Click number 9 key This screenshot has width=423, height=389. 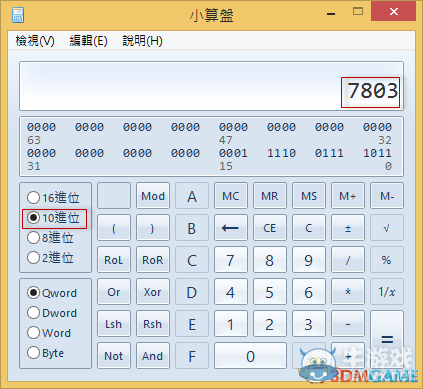309,260
